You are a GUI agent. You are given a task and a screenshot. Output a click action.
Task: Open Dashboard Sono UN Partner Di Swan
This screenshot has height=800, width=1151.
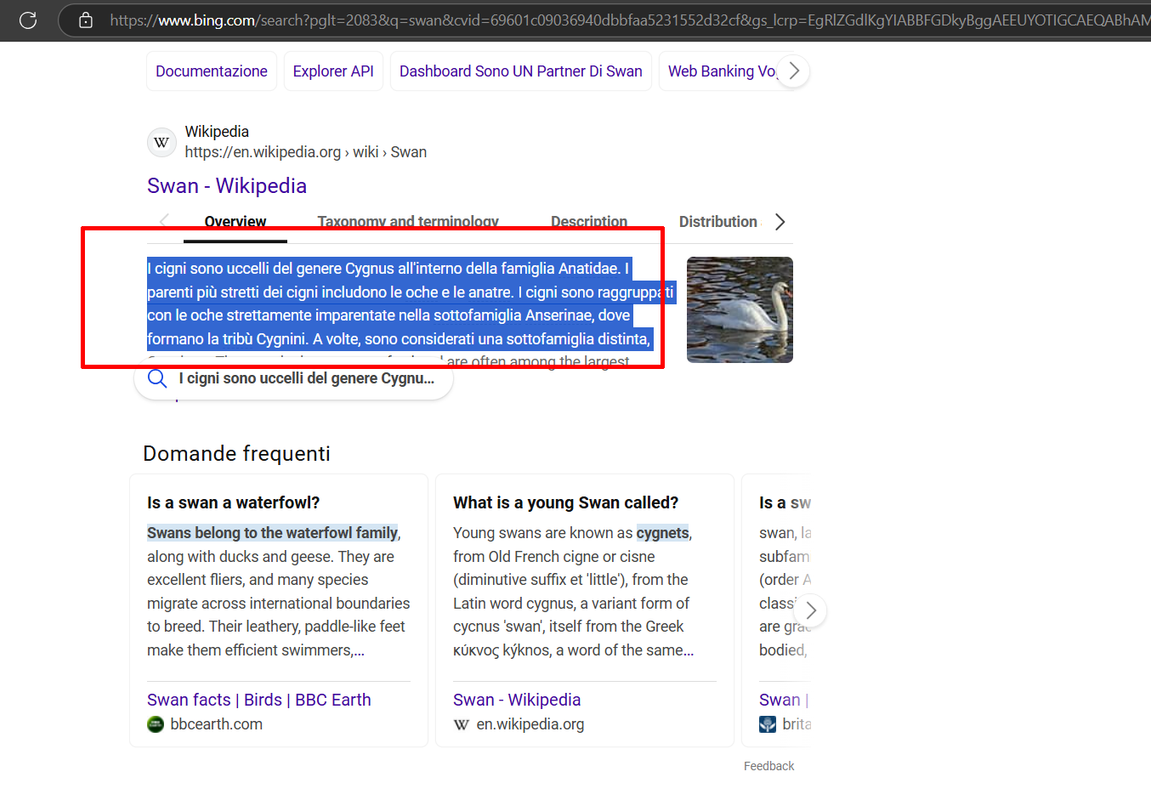pos(520,71)
